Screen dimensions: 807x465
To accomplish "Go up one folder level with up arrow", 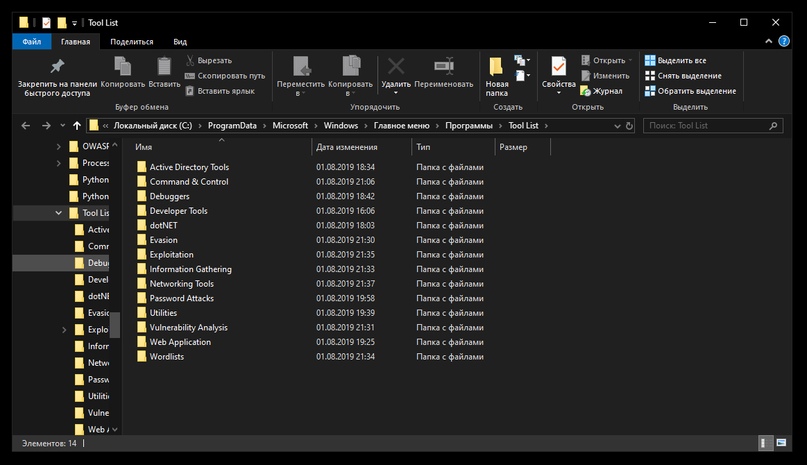I will [77, 126].
